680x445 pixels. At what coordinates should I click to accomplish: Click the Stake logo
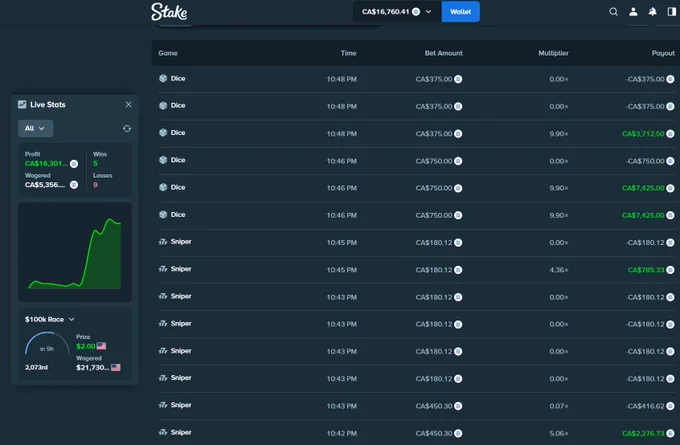[x=169, y=12]
